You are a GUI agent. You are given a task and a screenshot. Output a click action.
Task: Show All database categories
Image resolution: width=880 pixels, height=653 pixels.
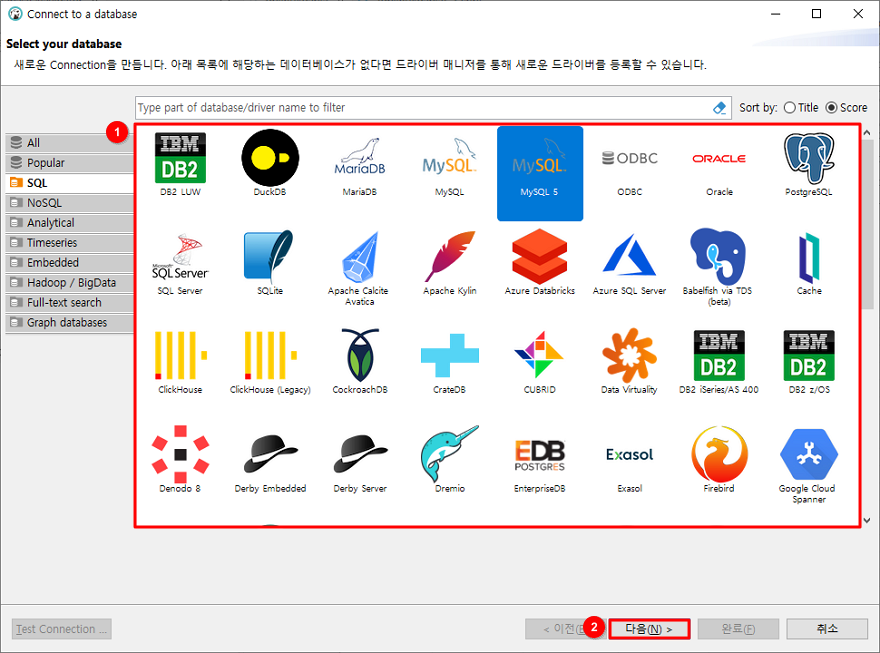tap(70, 143)
